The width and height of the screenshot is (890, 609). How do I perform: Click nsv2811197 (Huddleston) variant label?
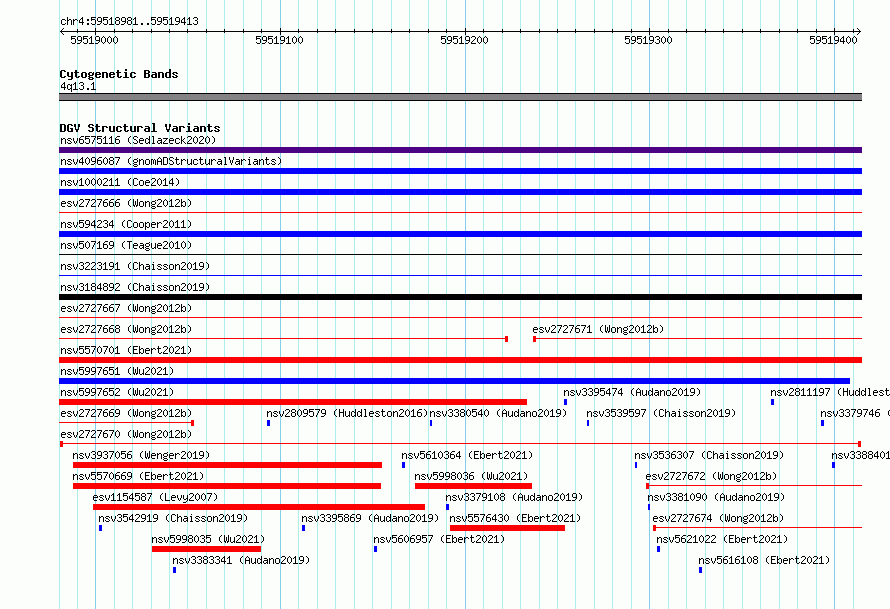(830, 392)
